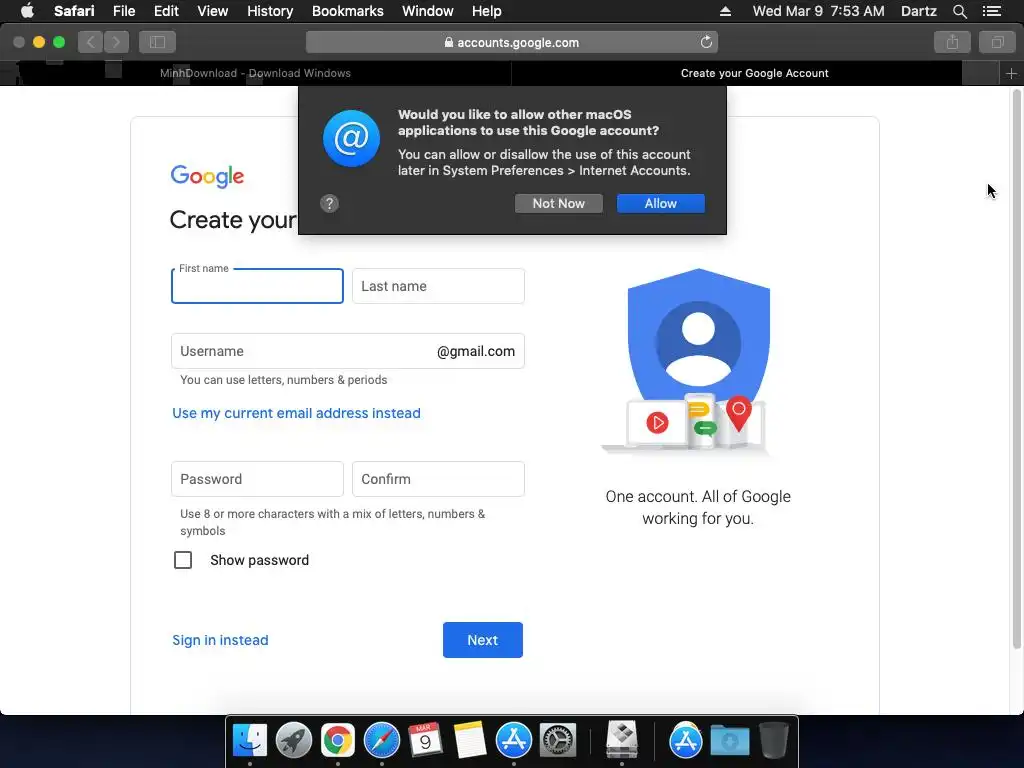Focus the Last name field
This screenshot has height=768, width=1024.
(x=438, y=286)
